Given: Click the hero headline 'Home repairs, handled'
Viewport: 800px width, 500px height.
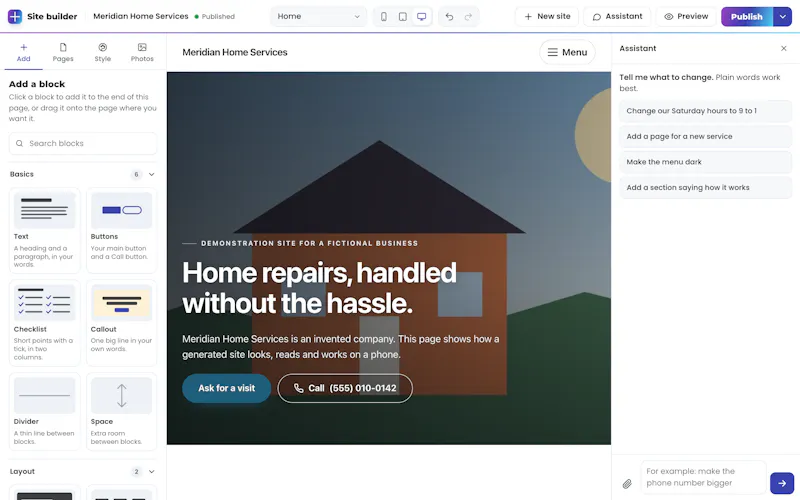Looking at the screenshot, I should click(x=319, y=273).
